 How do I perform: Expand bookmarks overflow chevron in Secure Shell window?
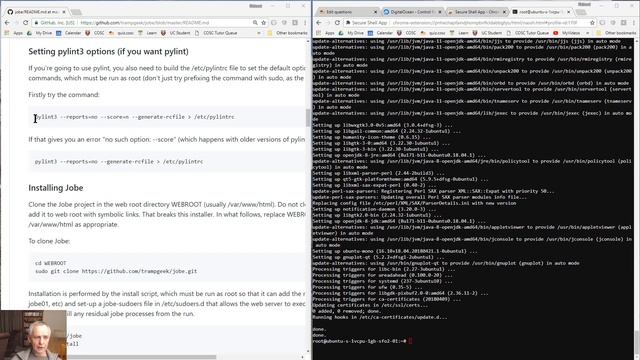tap(588, 33)
